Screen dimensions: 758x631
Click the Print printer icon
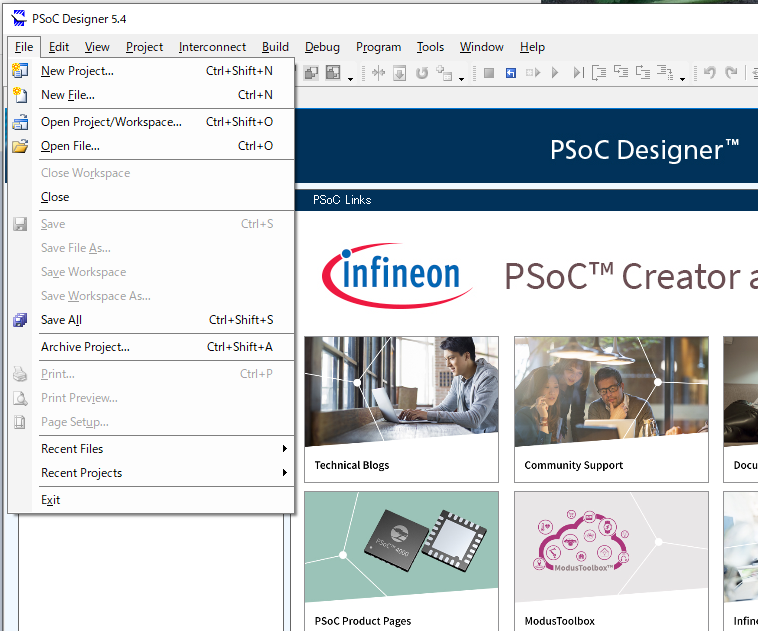[x=20, y=374]
